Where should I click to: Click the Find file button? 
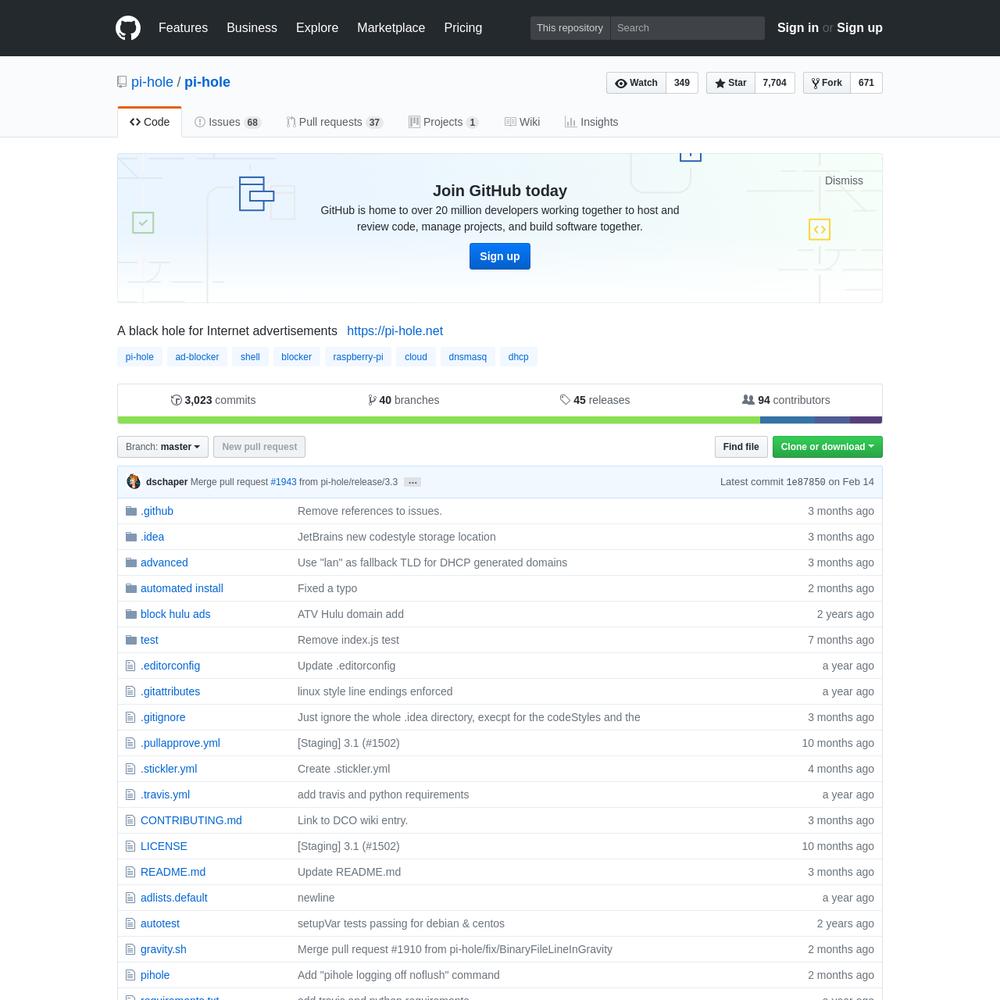point(740,447)
